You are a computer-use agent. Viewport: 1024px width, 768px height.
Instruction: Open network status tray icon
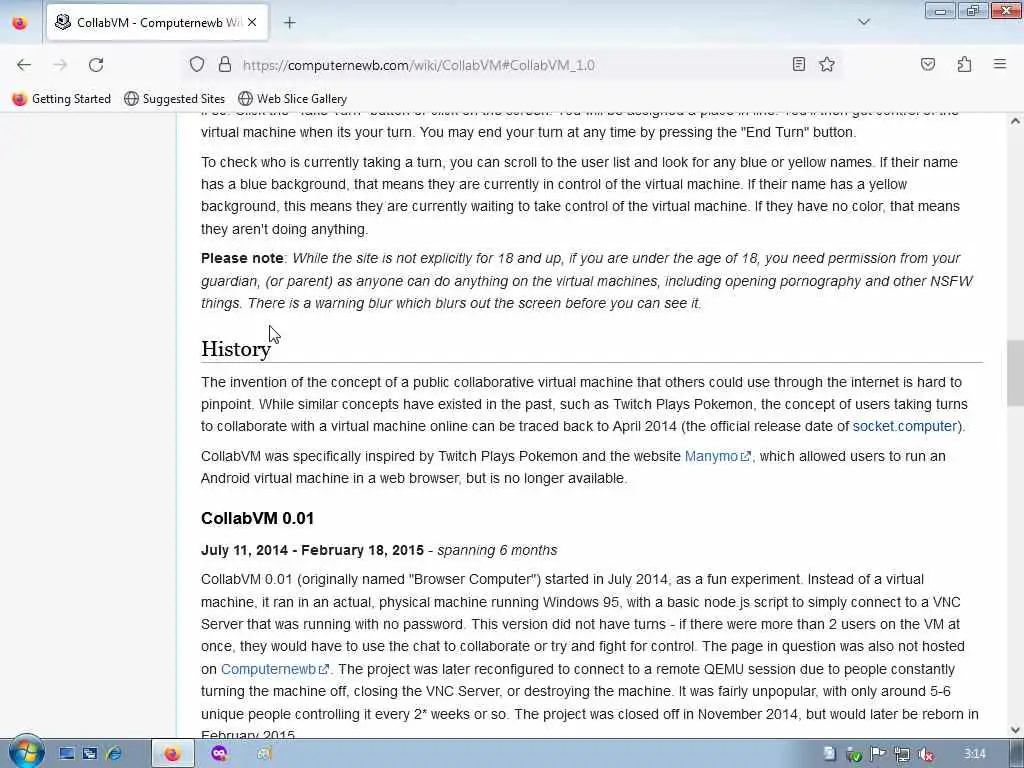click(902, 754)
